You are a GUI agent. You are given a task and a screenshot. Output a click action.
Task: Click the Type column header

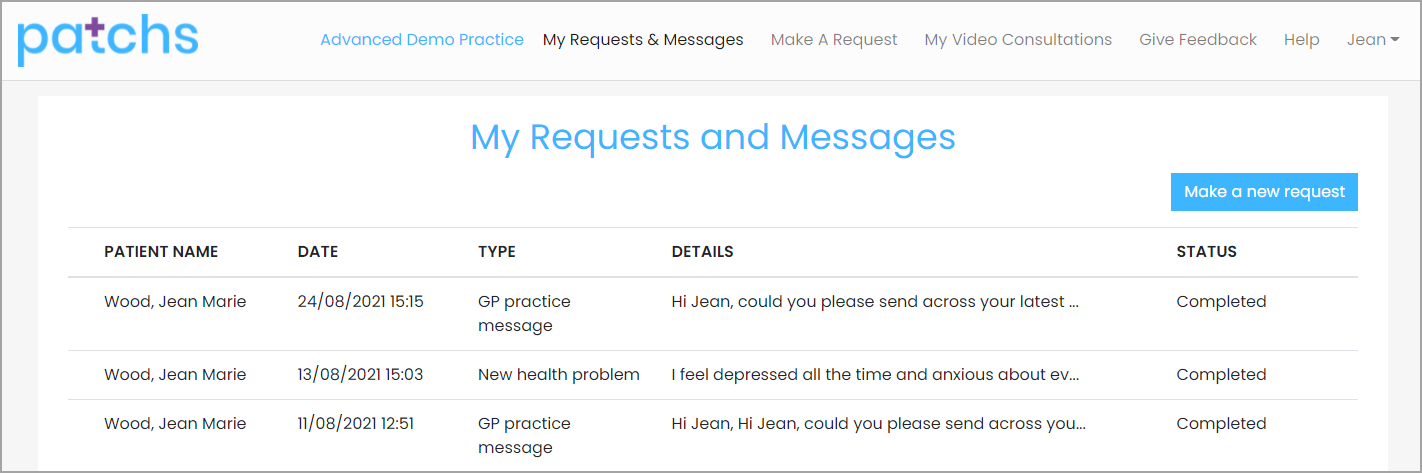tap(497, 252)
